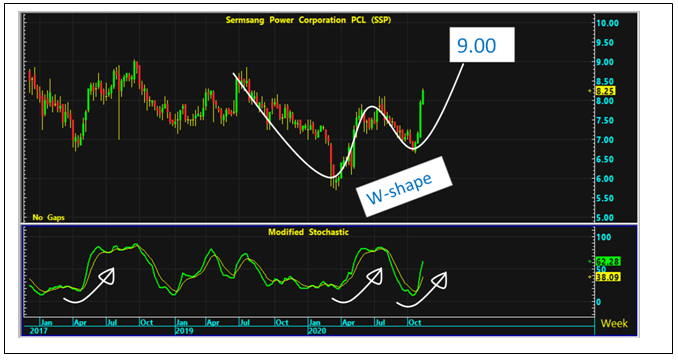The height and width of the screenshot is (361, 678).
Task: Click the Jan label above 2020
Action: pos(315,323)
